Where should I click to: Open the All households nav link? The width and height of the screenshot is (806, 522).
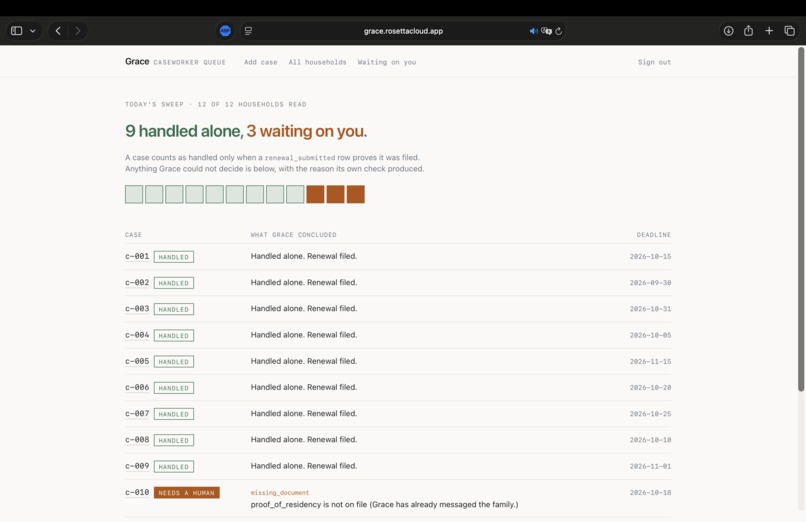point(317,62)
